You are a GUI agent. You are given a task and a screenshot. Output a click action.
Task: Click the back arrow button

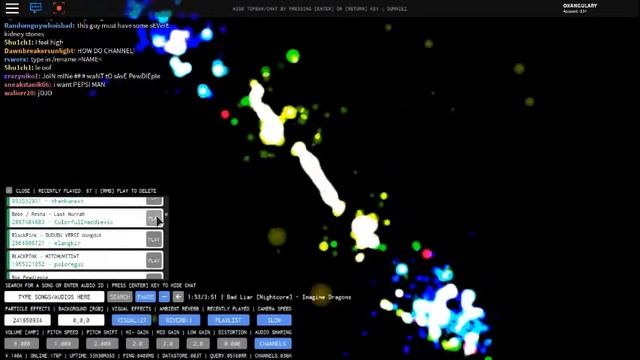pyautogui.click(x=178, y=297)
